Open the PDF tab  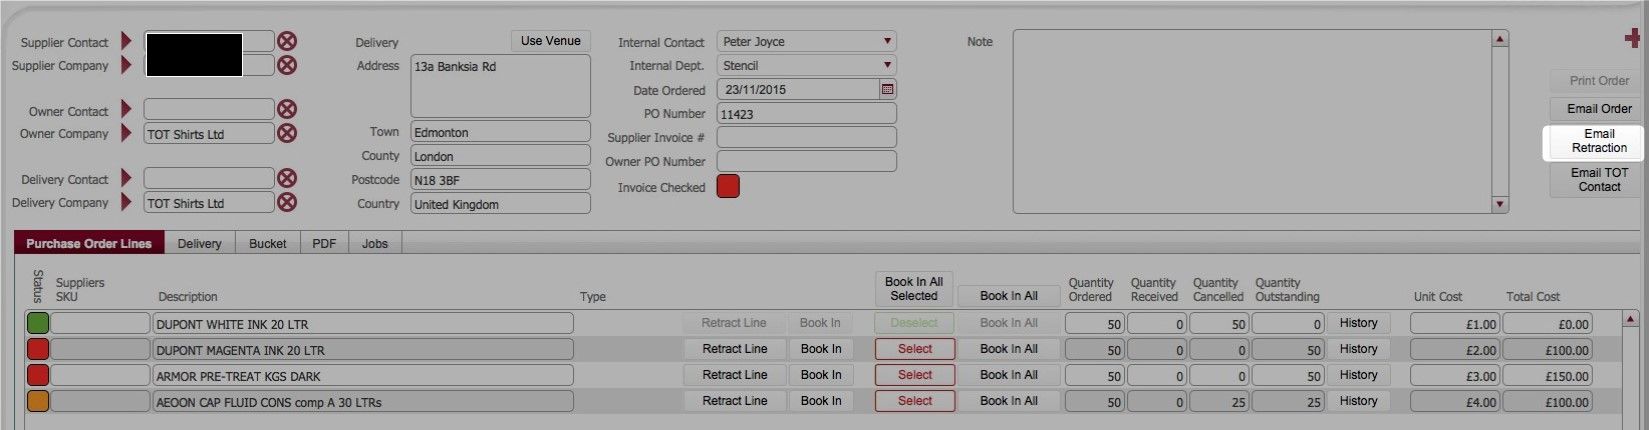[324, 244]
